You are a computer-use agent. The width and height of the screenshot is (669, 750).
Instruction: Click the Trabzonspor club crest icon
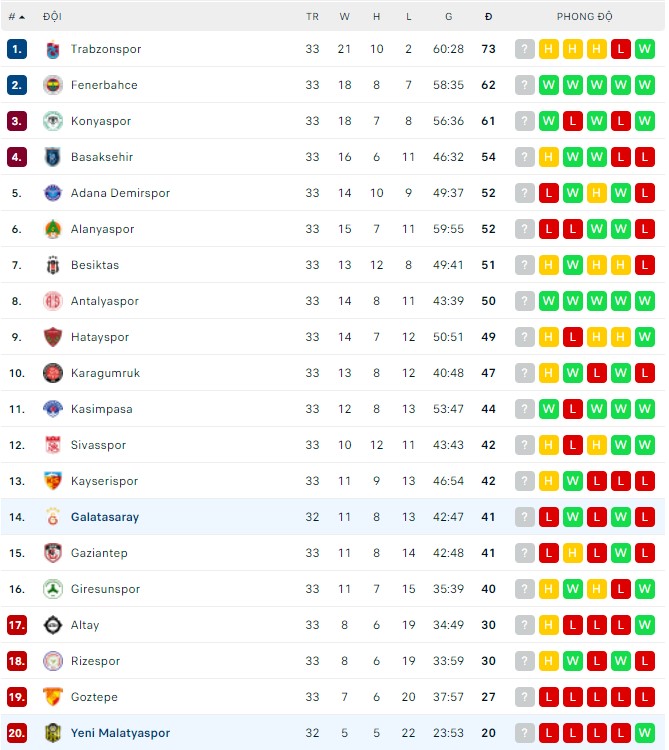(53, 49)
